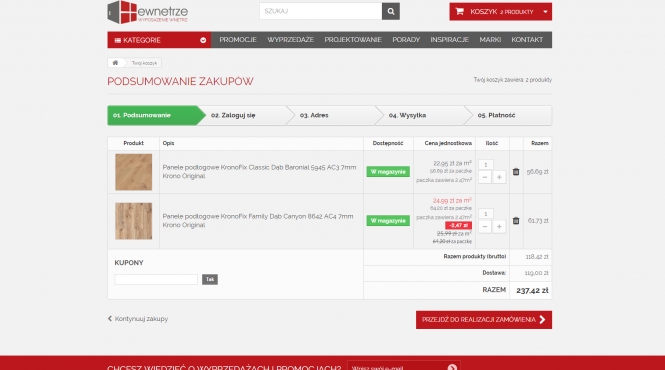Screen dimensions: 665x370
Task: Go to Kontakt page
Action: [527, 40]
